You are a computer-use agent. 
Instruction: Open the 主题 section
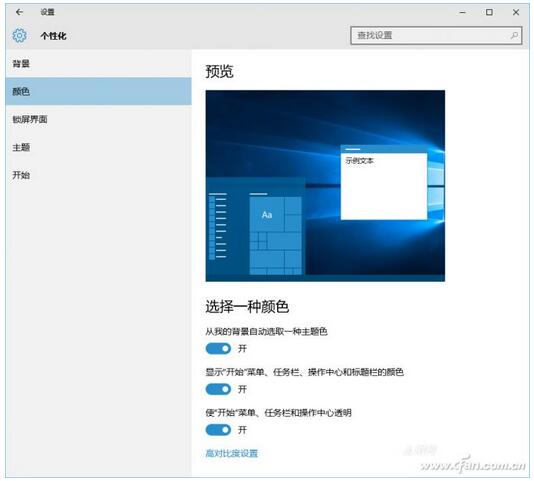[x=98, y=147]
